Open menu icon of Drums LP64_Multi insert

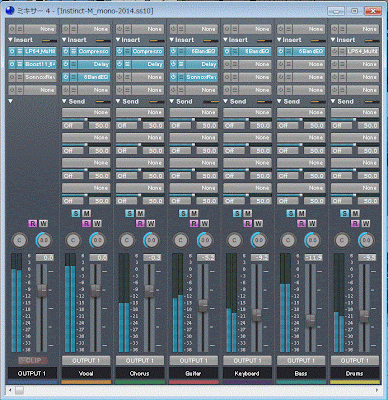(342, 51)
